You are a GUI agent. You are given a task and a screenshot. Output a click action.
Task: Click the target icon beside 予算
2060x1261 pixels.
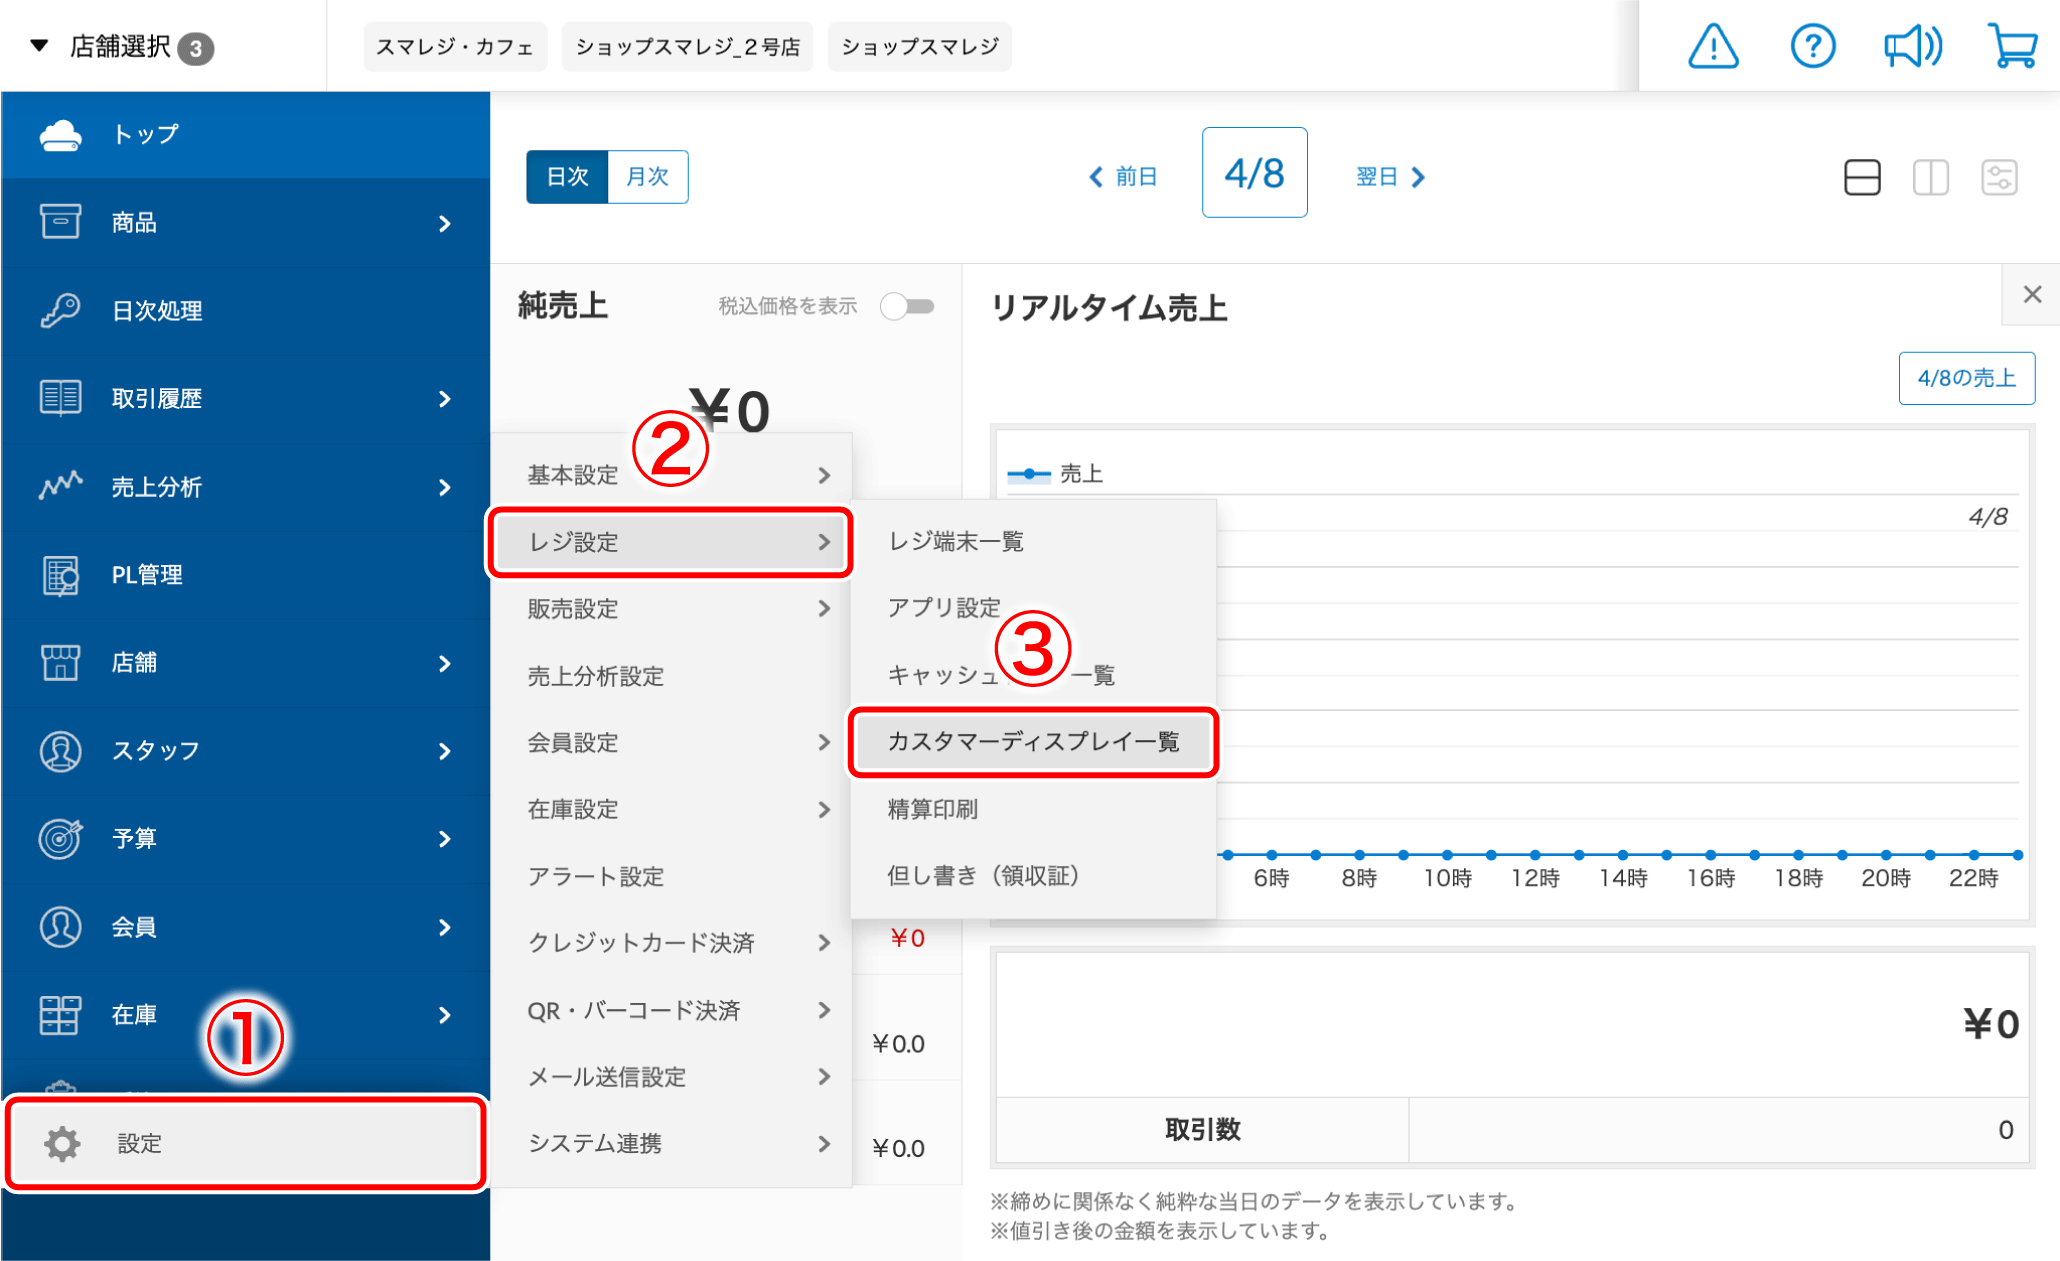[60, 838]
